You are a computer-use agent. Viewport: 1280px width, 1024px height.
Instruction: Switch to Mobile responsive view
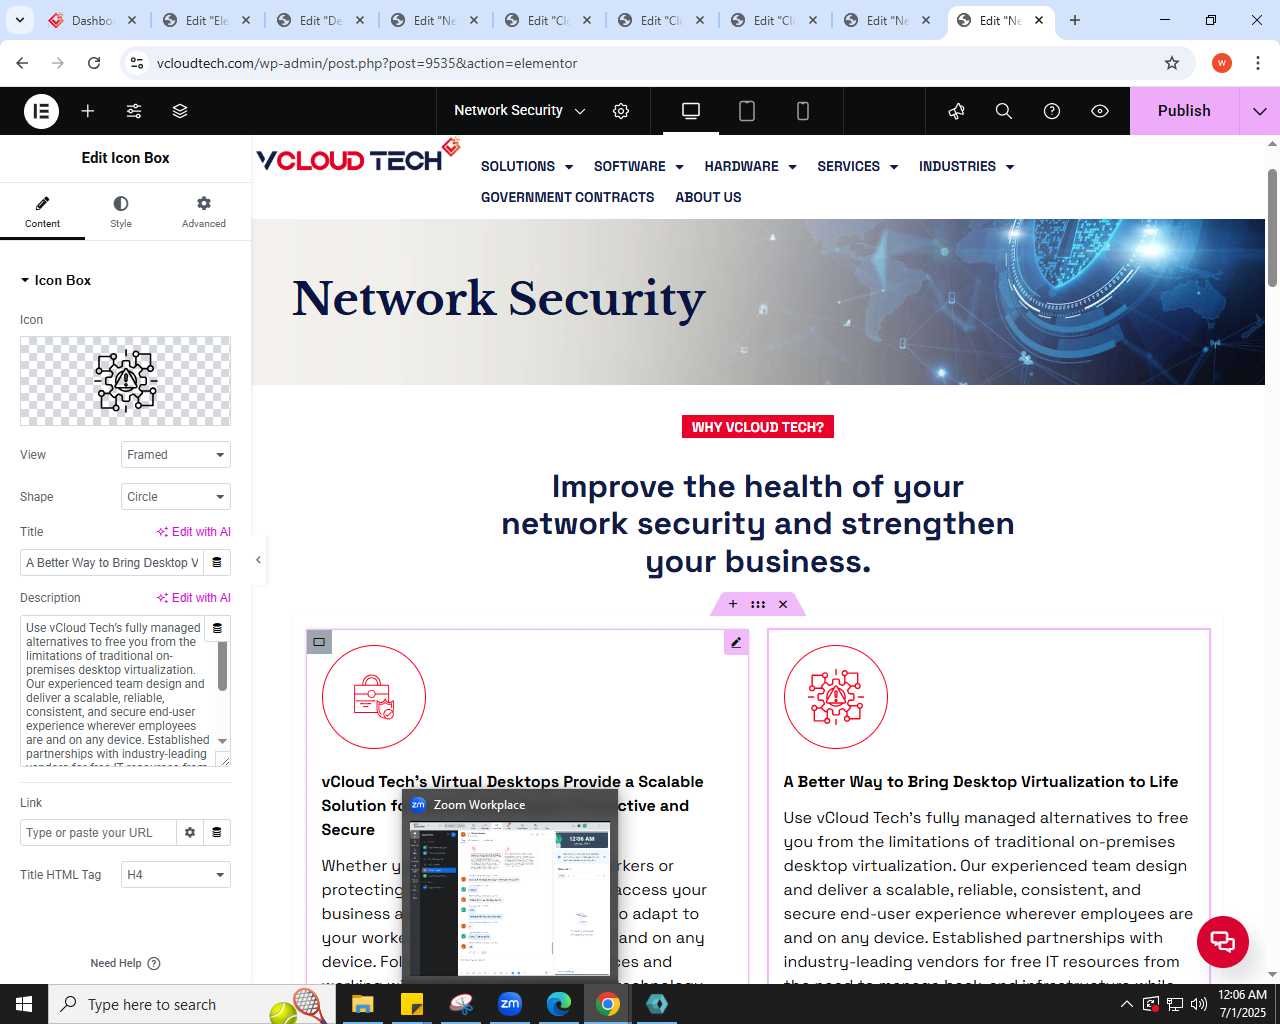tap(803, 111)
